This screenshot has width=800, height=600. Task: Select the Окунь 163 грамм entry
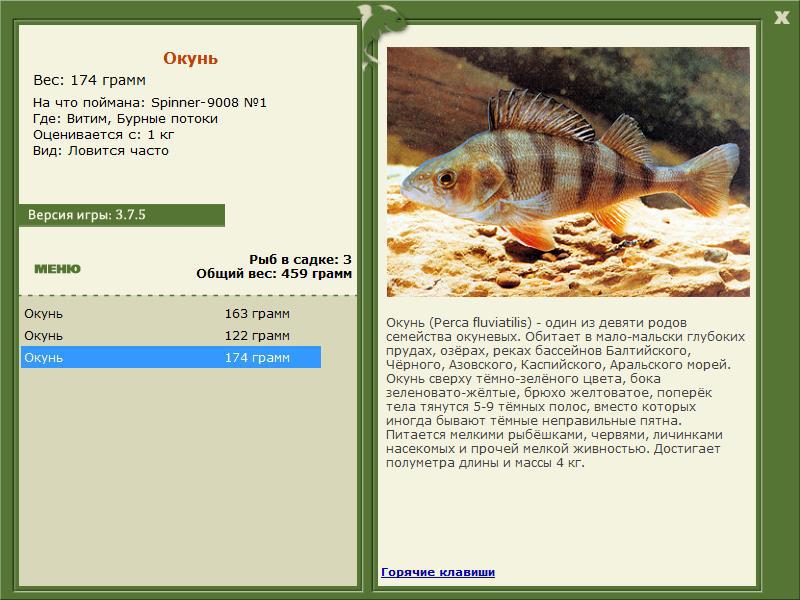click(x=171, y=313)
